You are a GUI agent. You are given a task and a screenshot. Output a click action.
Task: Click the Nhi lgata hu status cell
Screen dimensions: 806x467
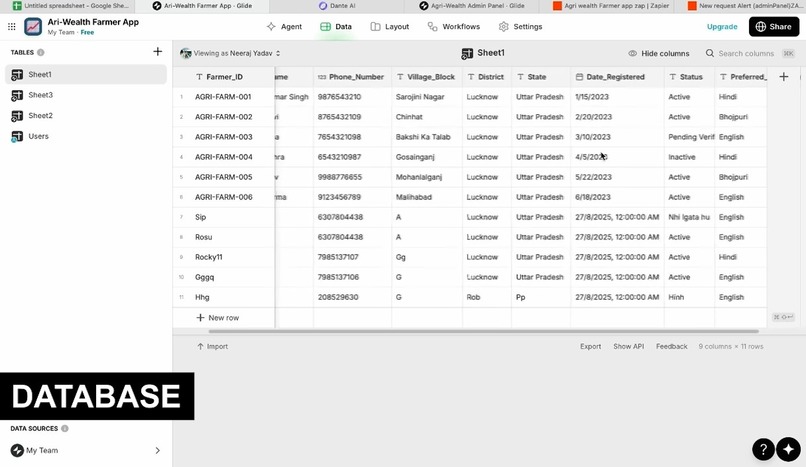(x=689, y=217)
